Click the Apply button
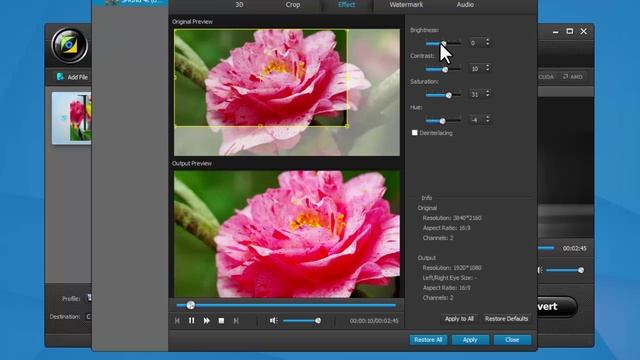Image resolution: width=640 pixels, height=360 pixels. 470,340
